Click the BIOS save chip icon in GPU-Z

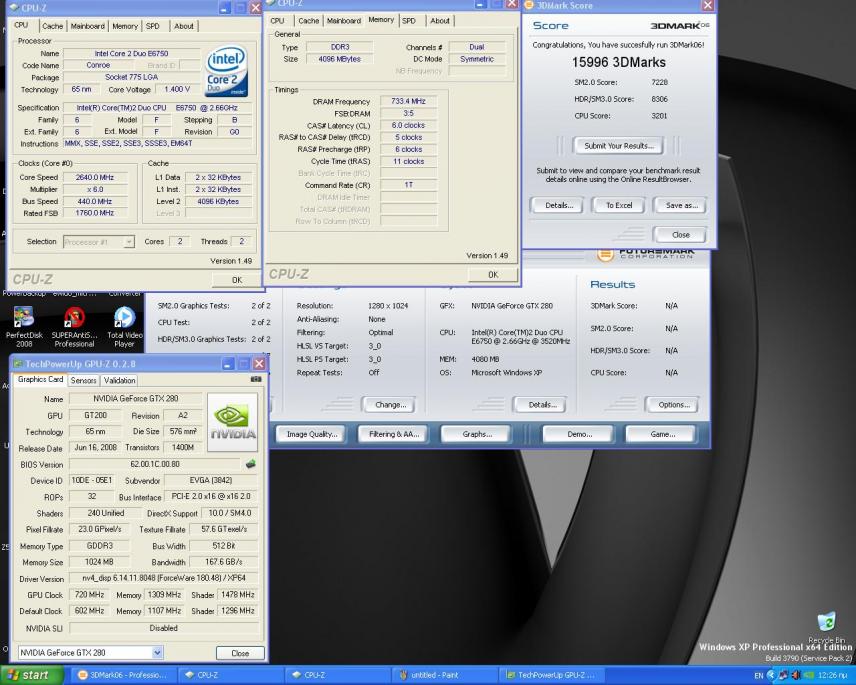251,464
